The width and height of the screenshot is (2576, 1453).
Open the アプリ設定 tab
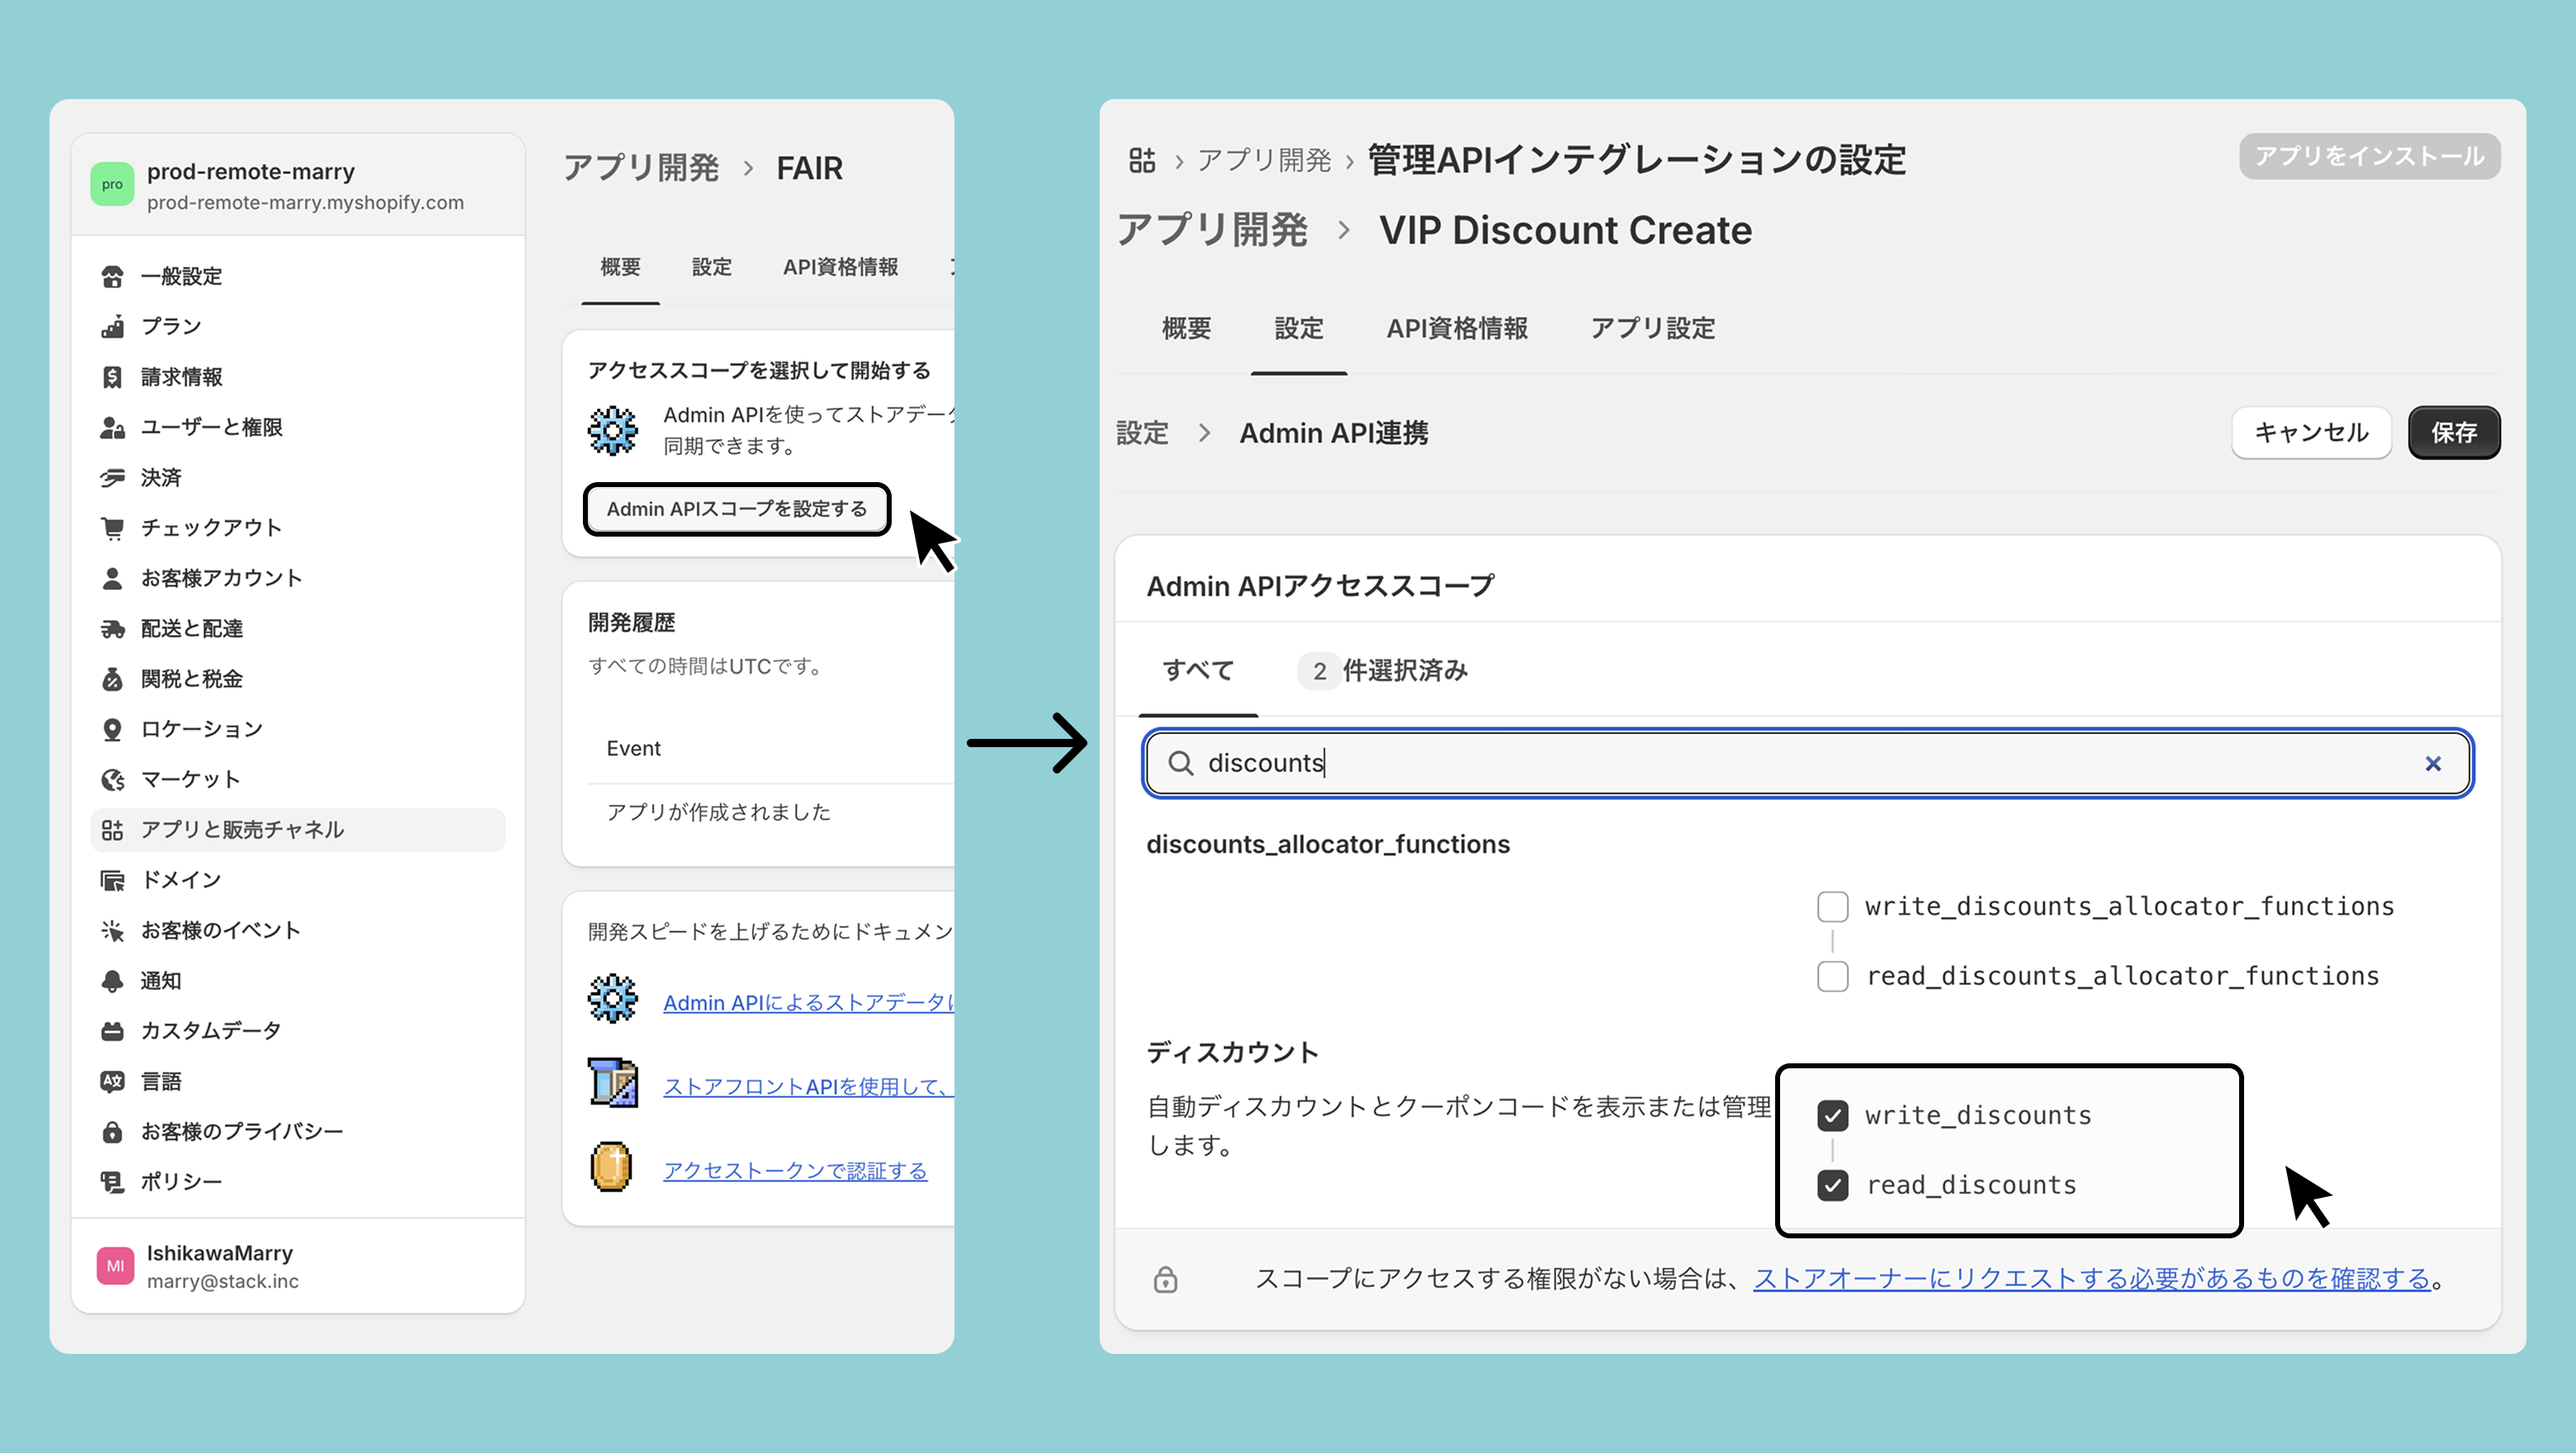[1652, 329]
